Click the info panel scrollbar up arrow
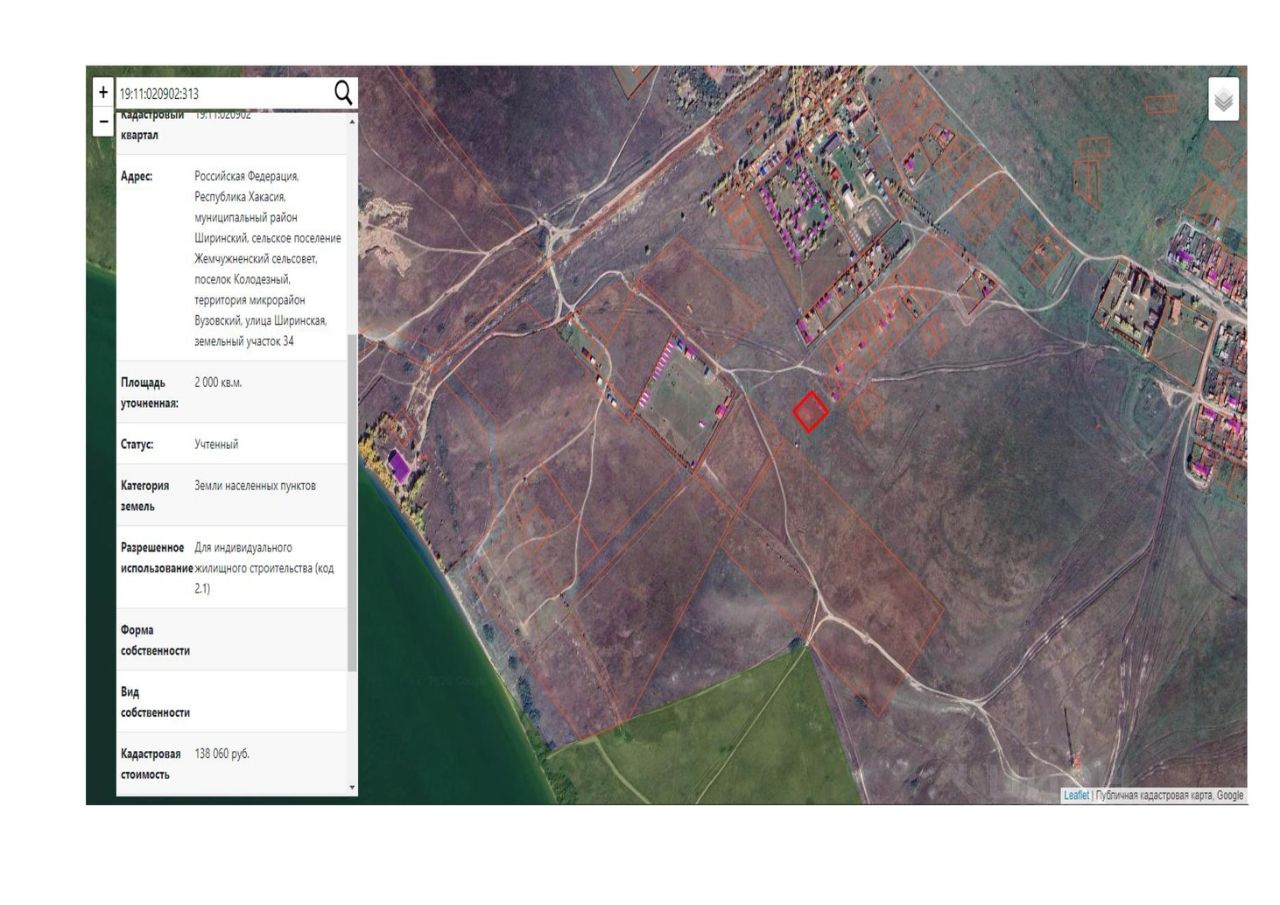Image resolution: width=1280 pixels, height=905 pixels. coord(351,122)
